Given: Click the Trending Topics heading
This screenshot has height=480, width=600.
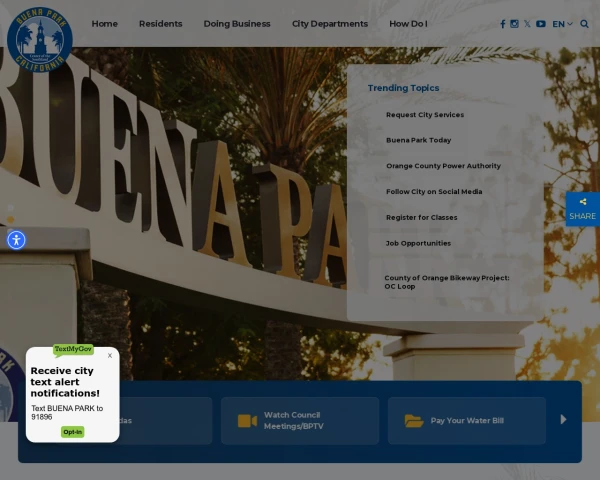Looking at the screenshot, I should tap(403, 88).
